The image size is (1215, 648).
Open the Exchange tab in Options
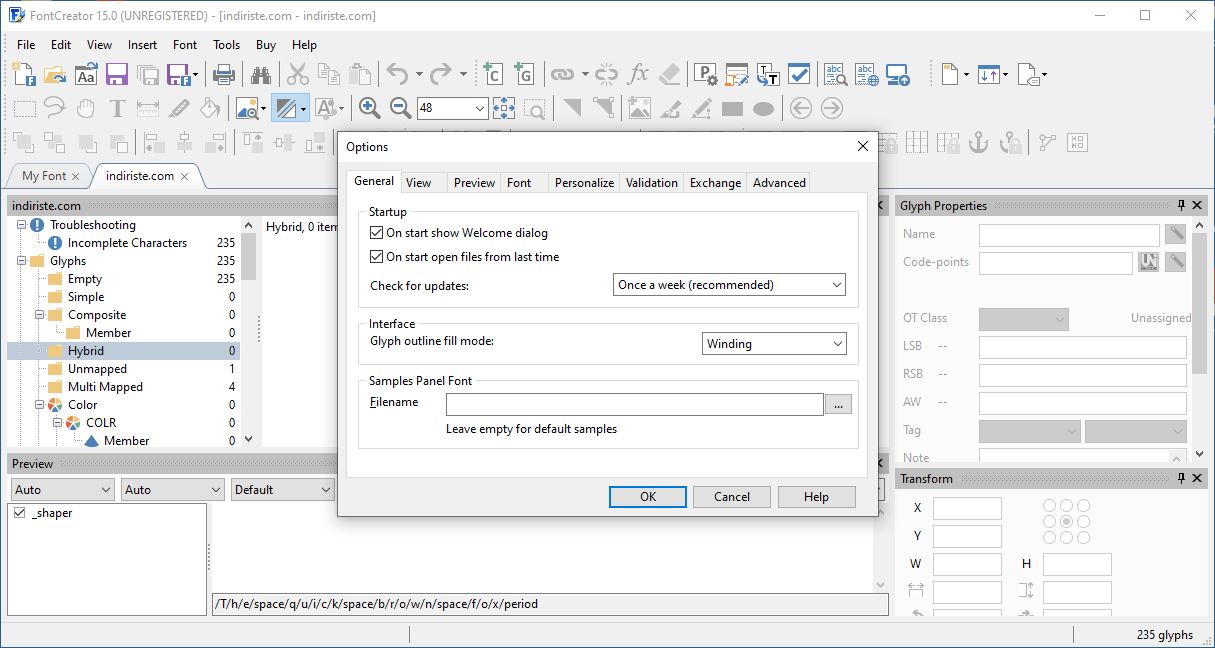pos(715,182)
